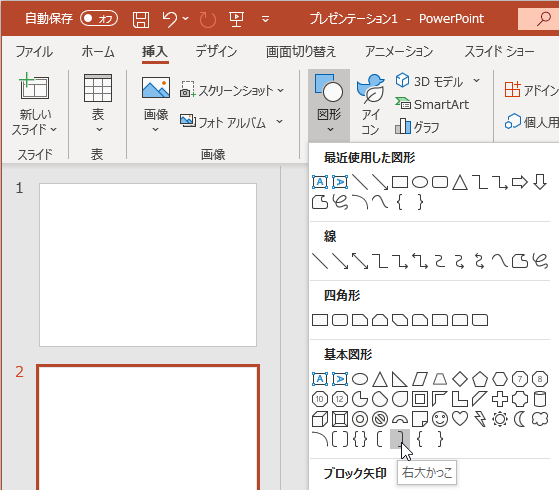Viewport: 559px width, 490px height.
Task: Expand the フォト アルバム dropdown arrow
Action: (280, 122)
